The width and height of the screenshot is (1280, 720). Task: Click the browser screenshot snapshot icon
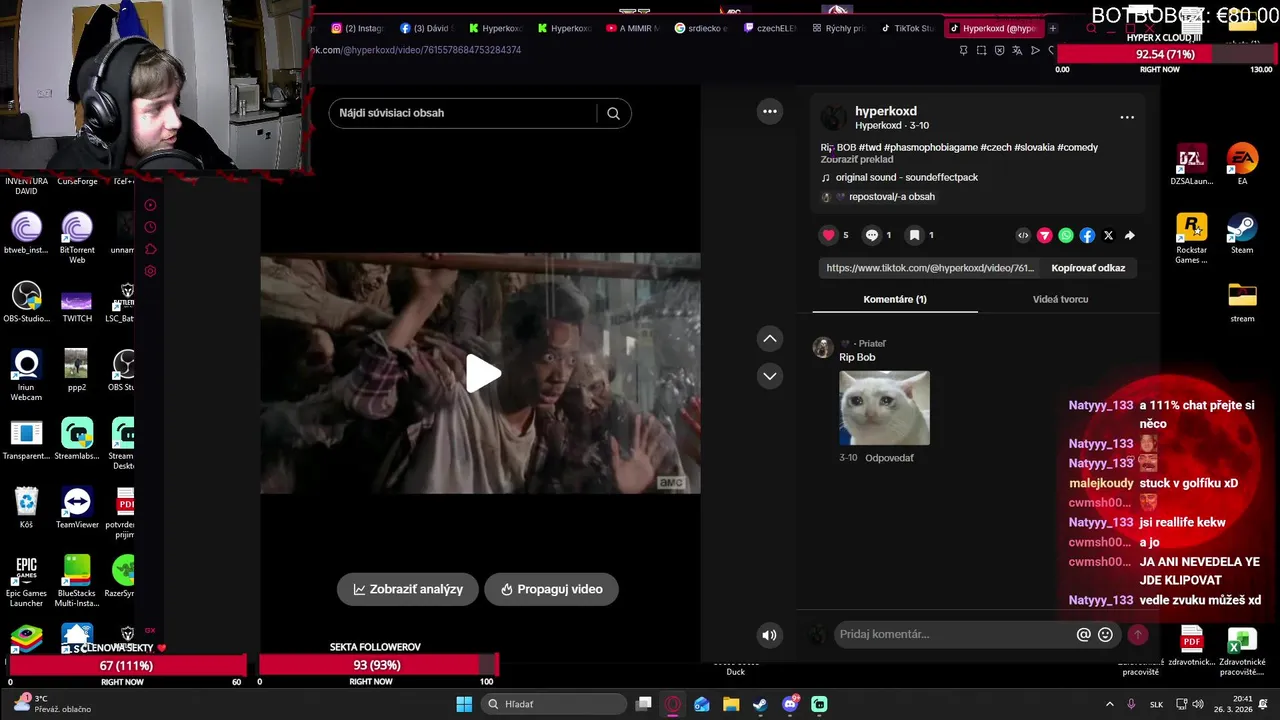981,50
